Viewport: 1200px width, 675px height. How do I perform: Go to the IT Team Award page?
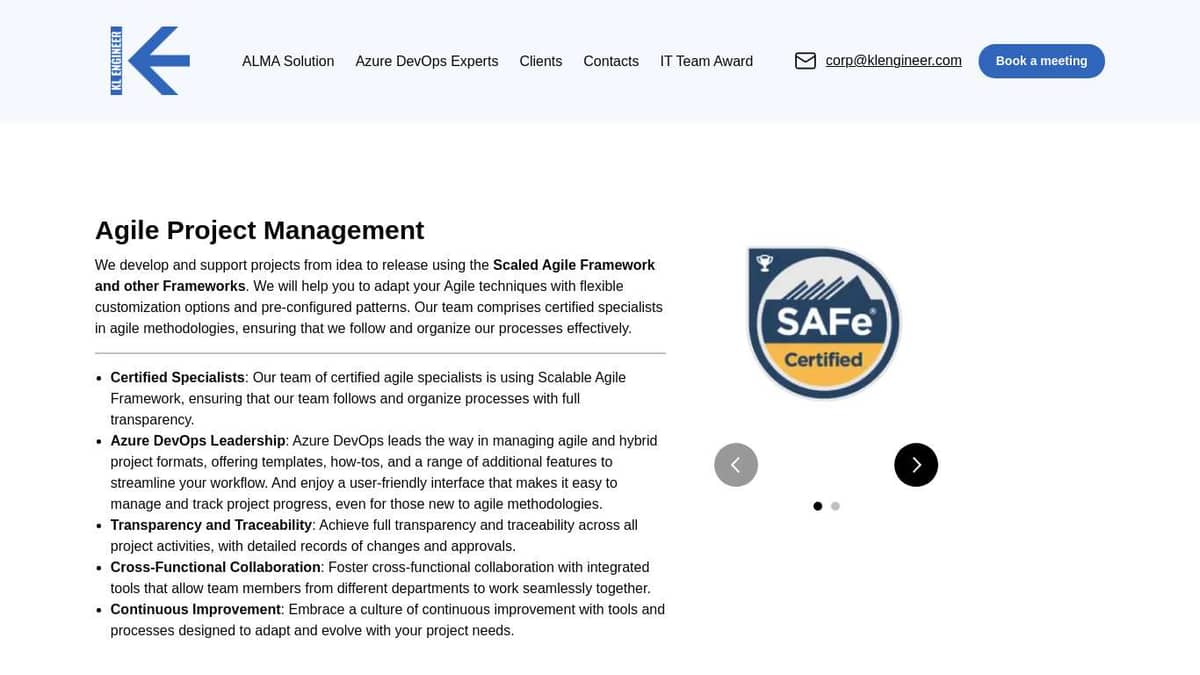pyautogui.click(x=706, y=61)
